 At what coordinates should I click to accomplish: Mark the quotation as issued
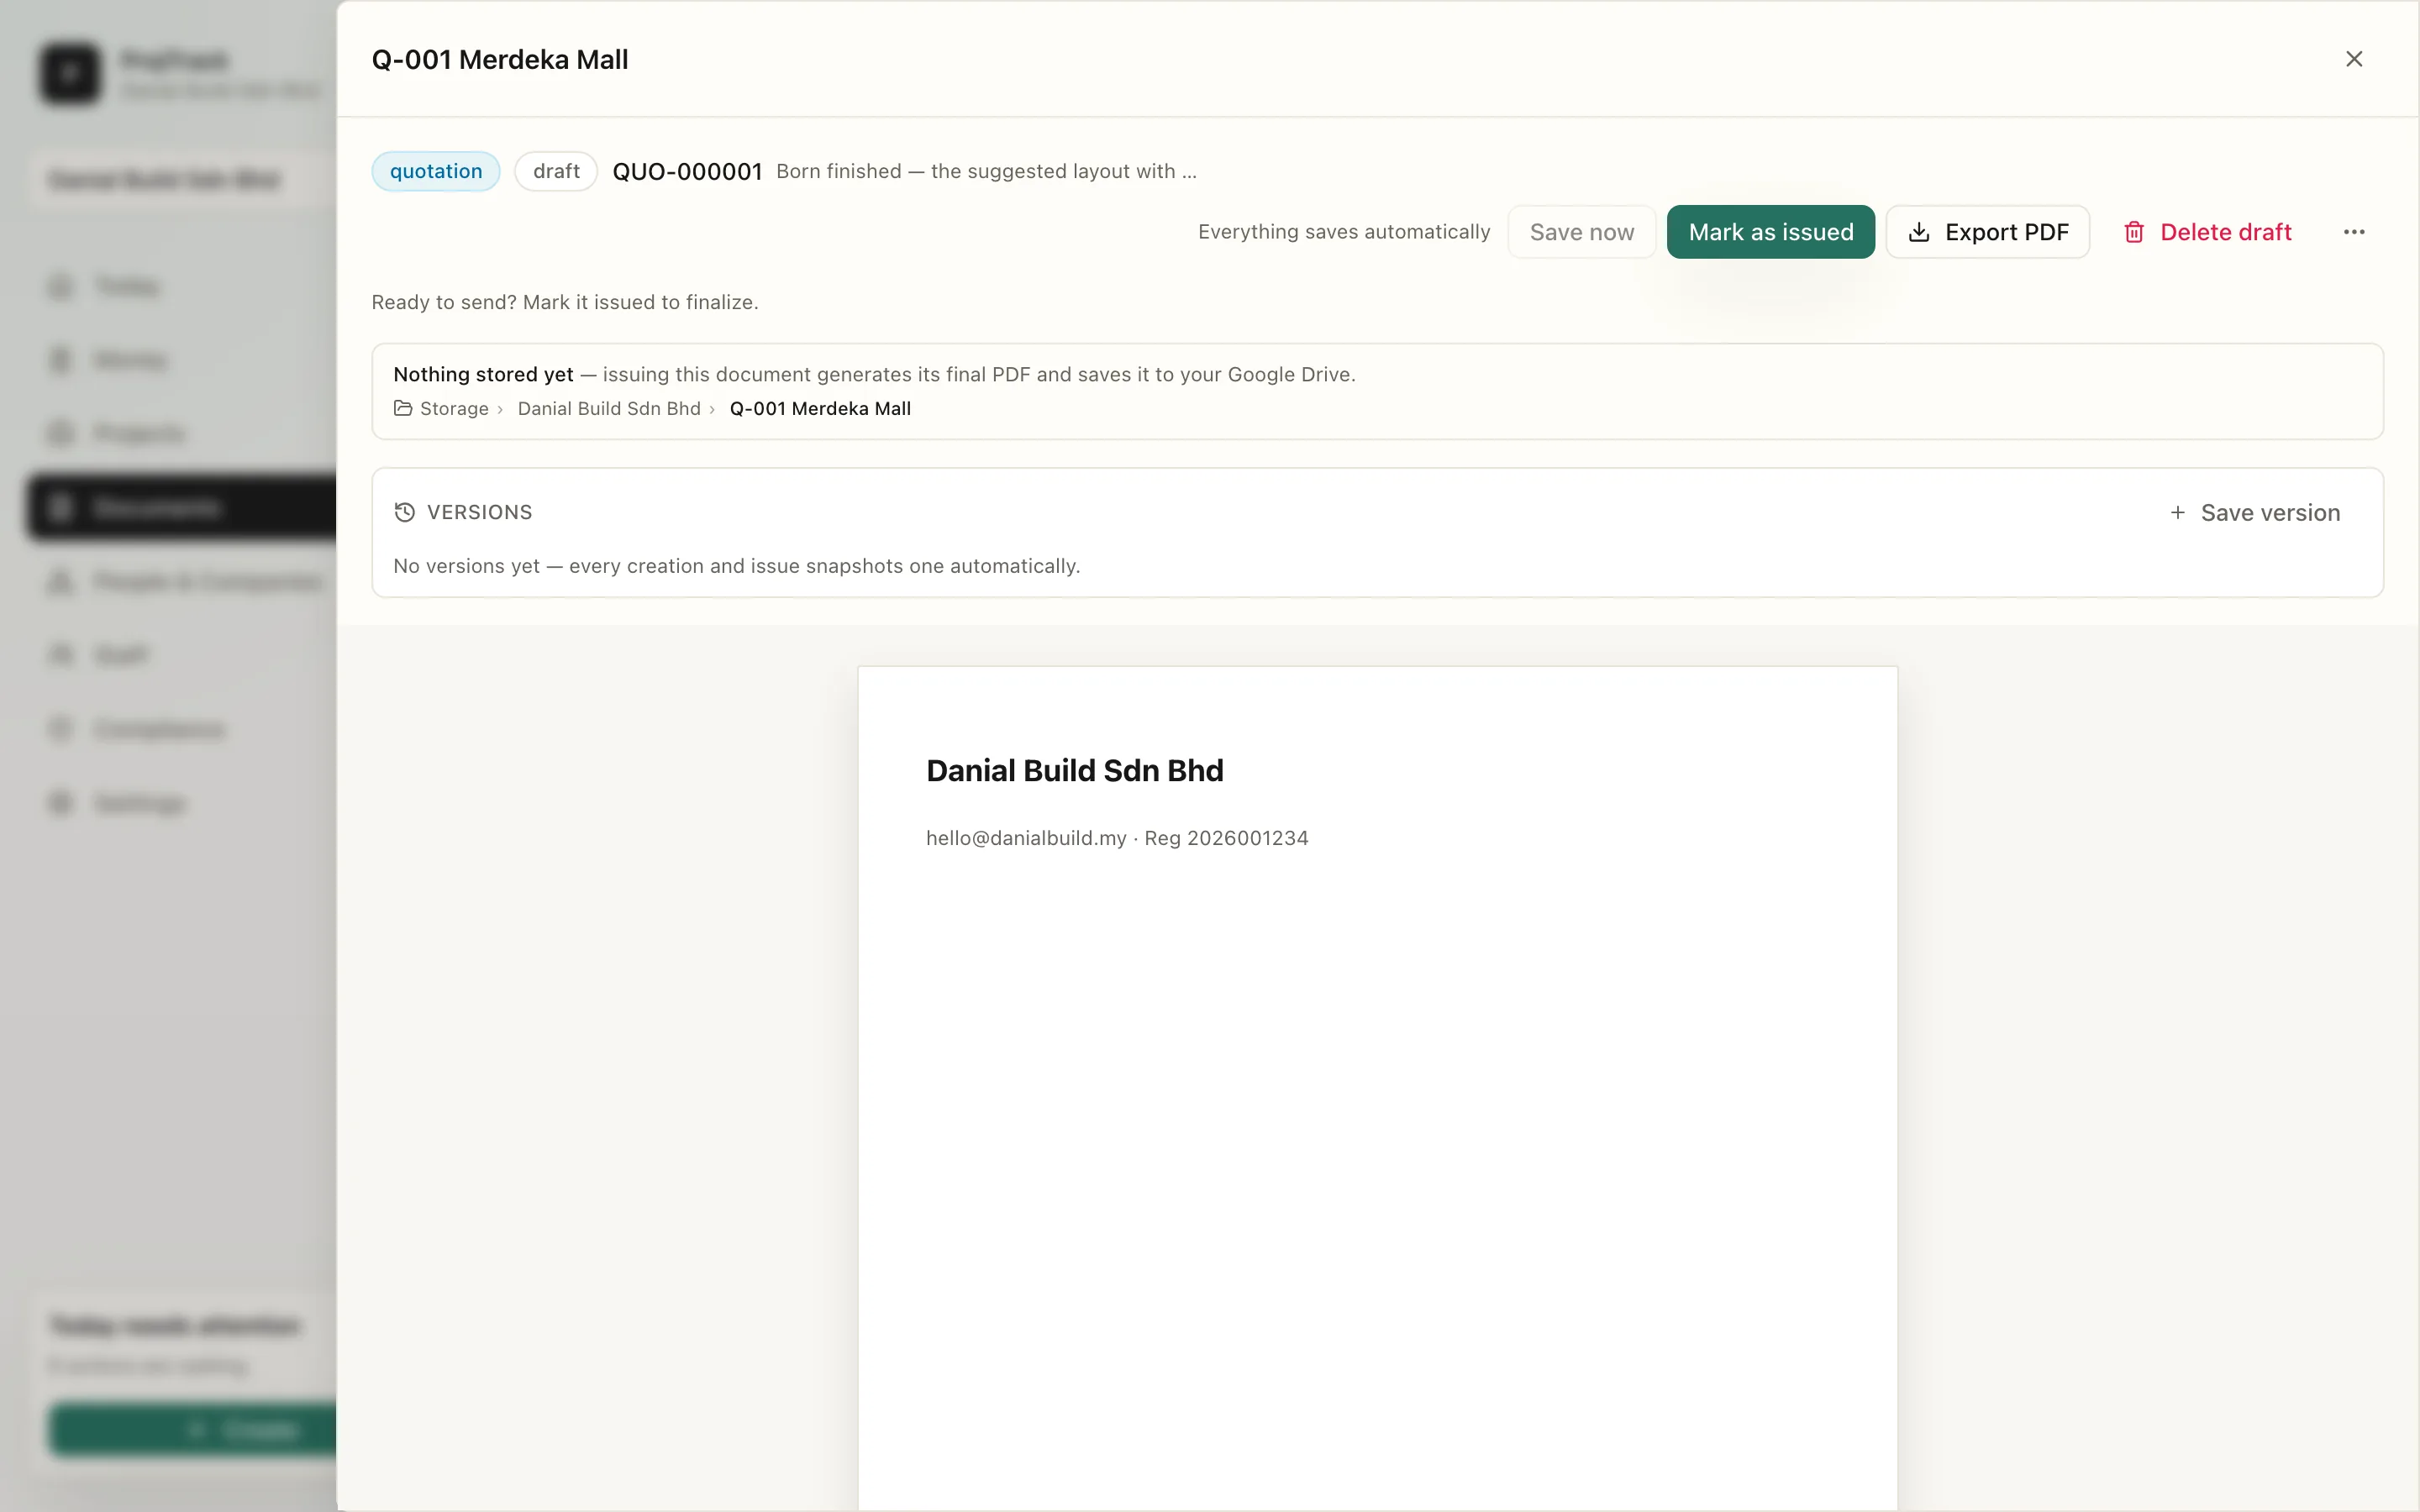1770,232
